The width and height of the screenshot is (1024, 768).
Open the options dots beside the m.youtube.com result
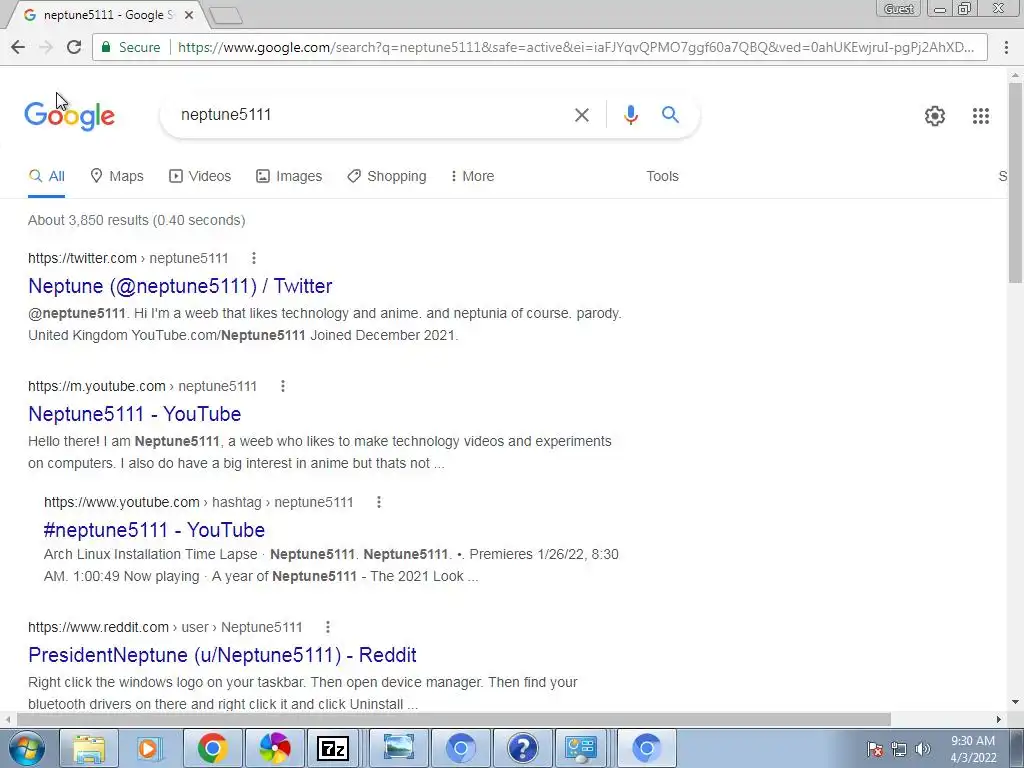tap(283, 386)
